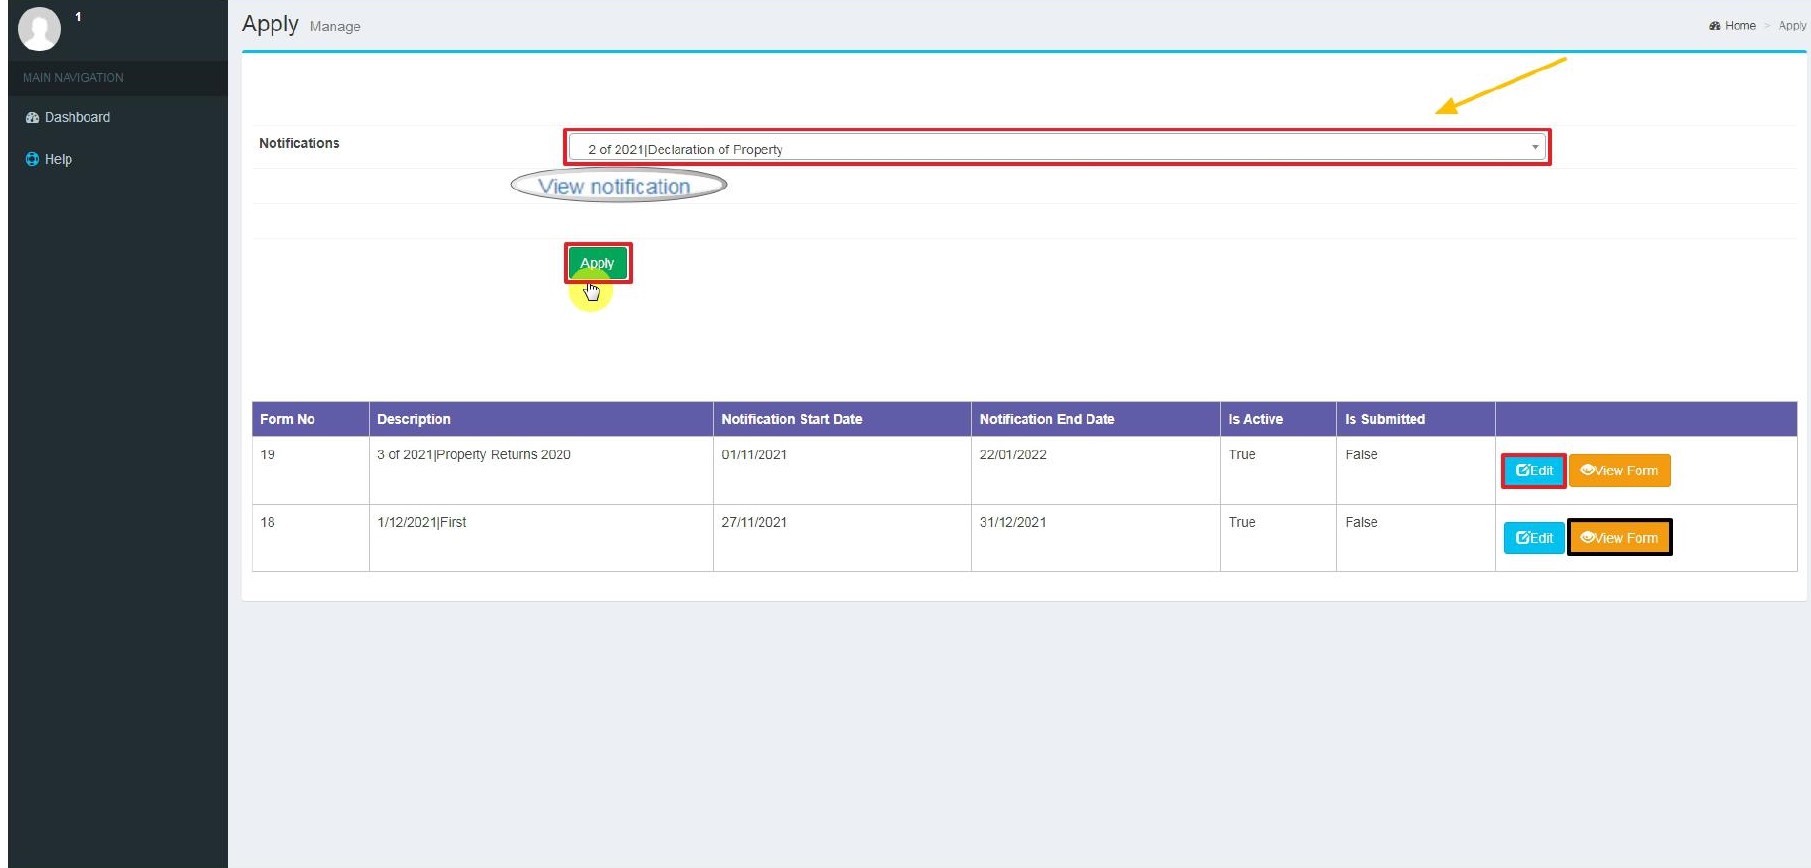This screenshot has width=1811, height=868.
Task: Open the View notification link
Action: (614, 187)
